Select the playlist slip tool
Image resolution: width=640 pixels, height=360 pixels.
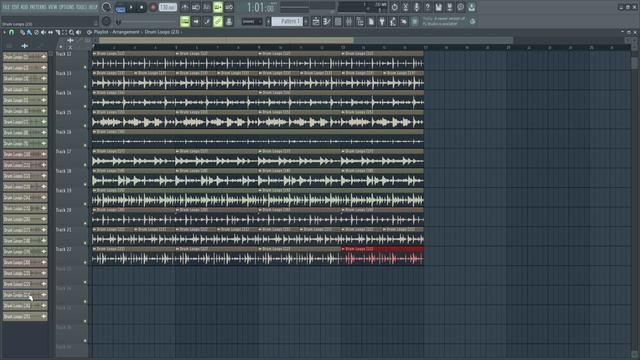click(50, 32)
